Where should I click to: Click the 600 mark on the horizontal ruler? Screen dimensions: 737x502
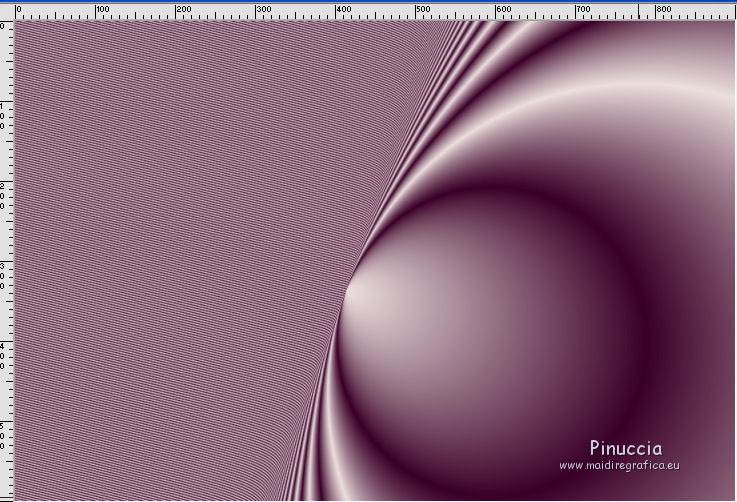tap(503, 9)
